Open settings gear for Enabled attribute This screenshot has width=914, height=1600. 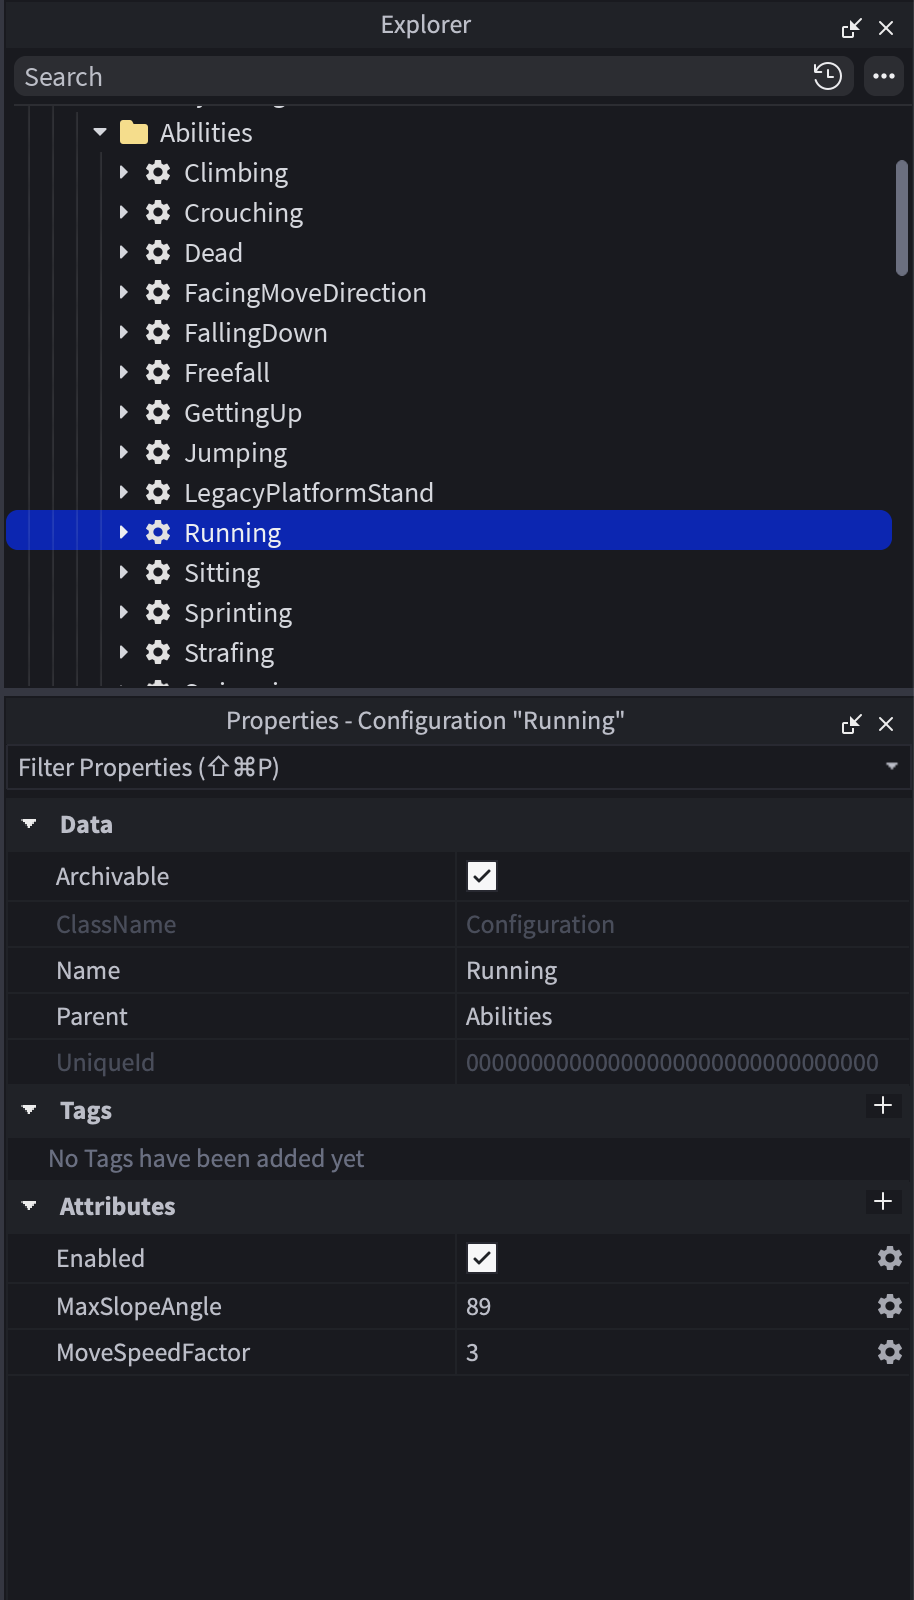889,1258
